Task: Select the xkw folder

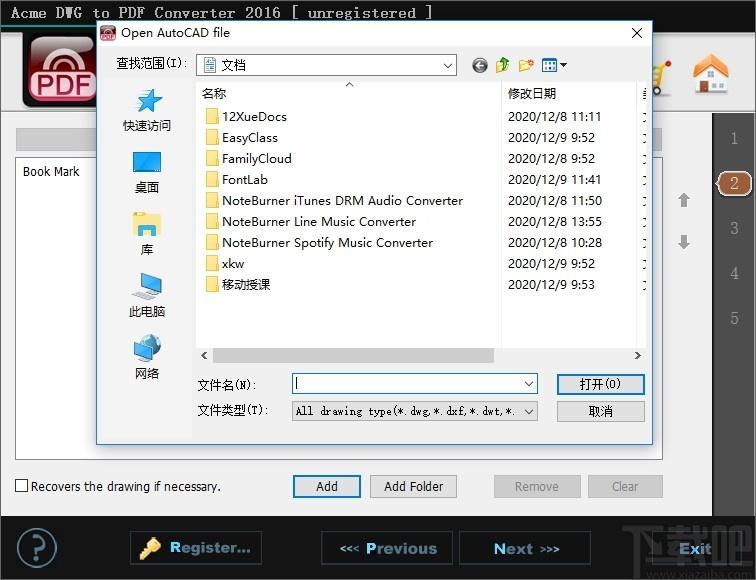Action: click(x=225, y=264)
